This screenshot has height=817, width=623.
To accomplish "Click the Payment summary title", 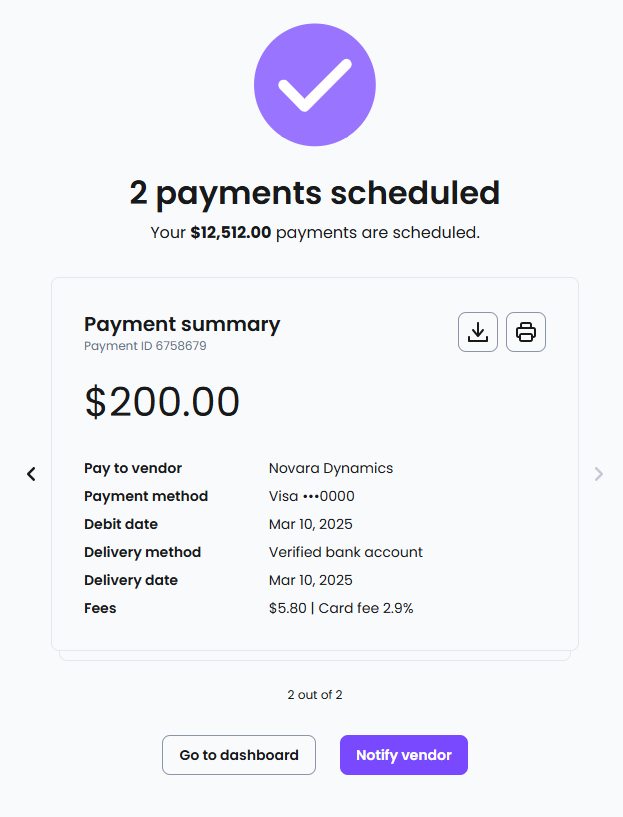I will [x=182, y=324].
